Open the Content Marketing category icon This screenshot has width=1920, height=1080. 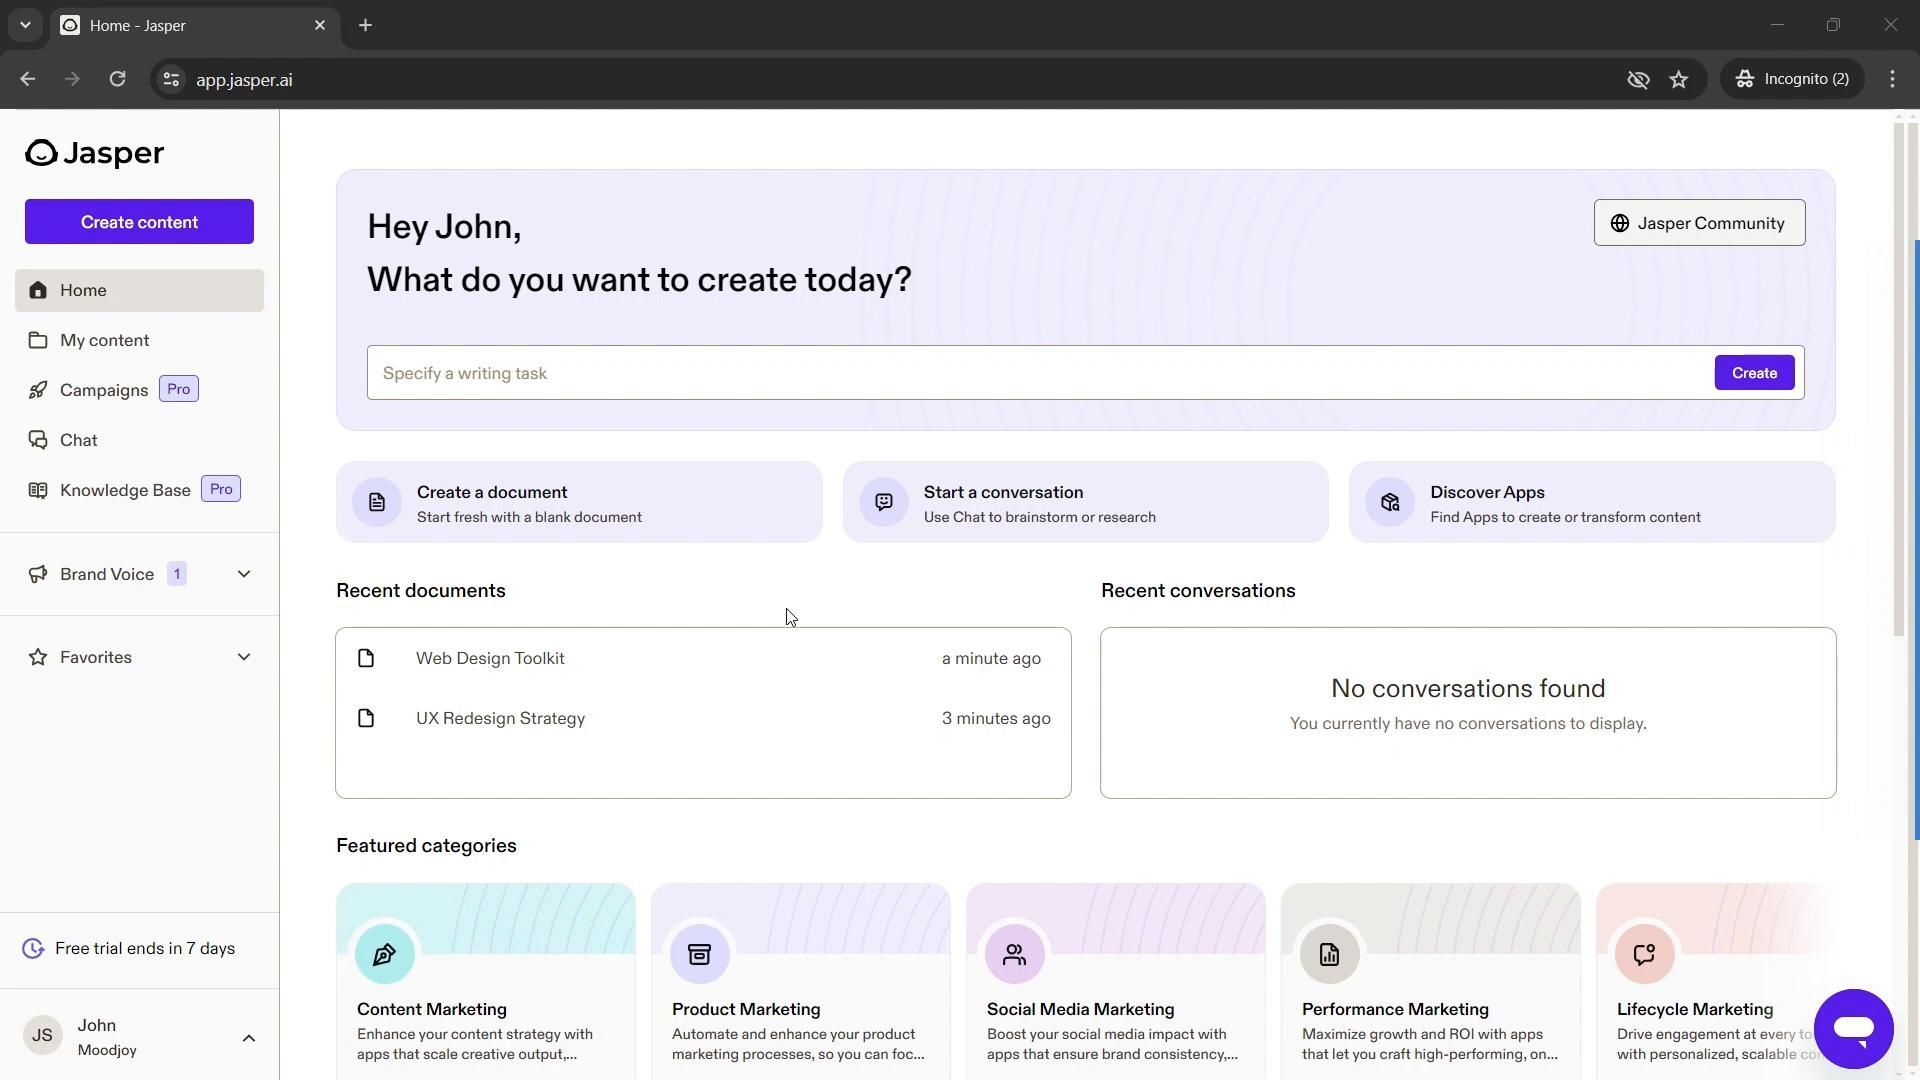point(384,954)
